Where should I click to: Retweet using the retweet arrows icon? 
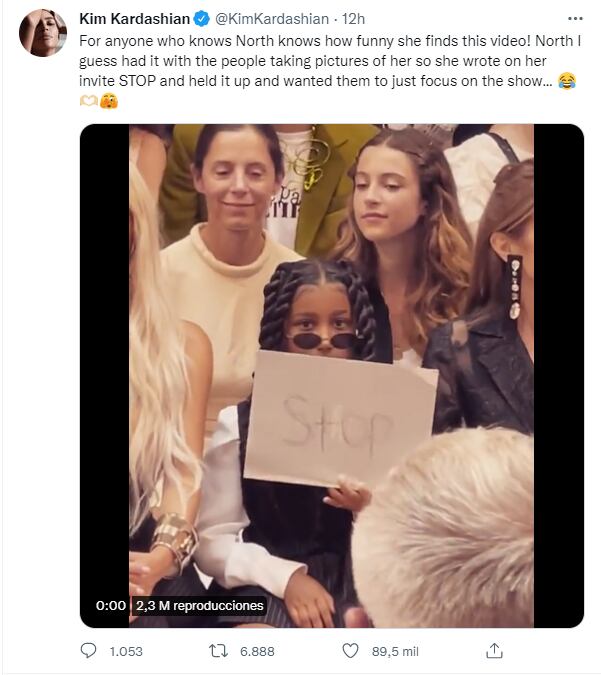[218, 651]
